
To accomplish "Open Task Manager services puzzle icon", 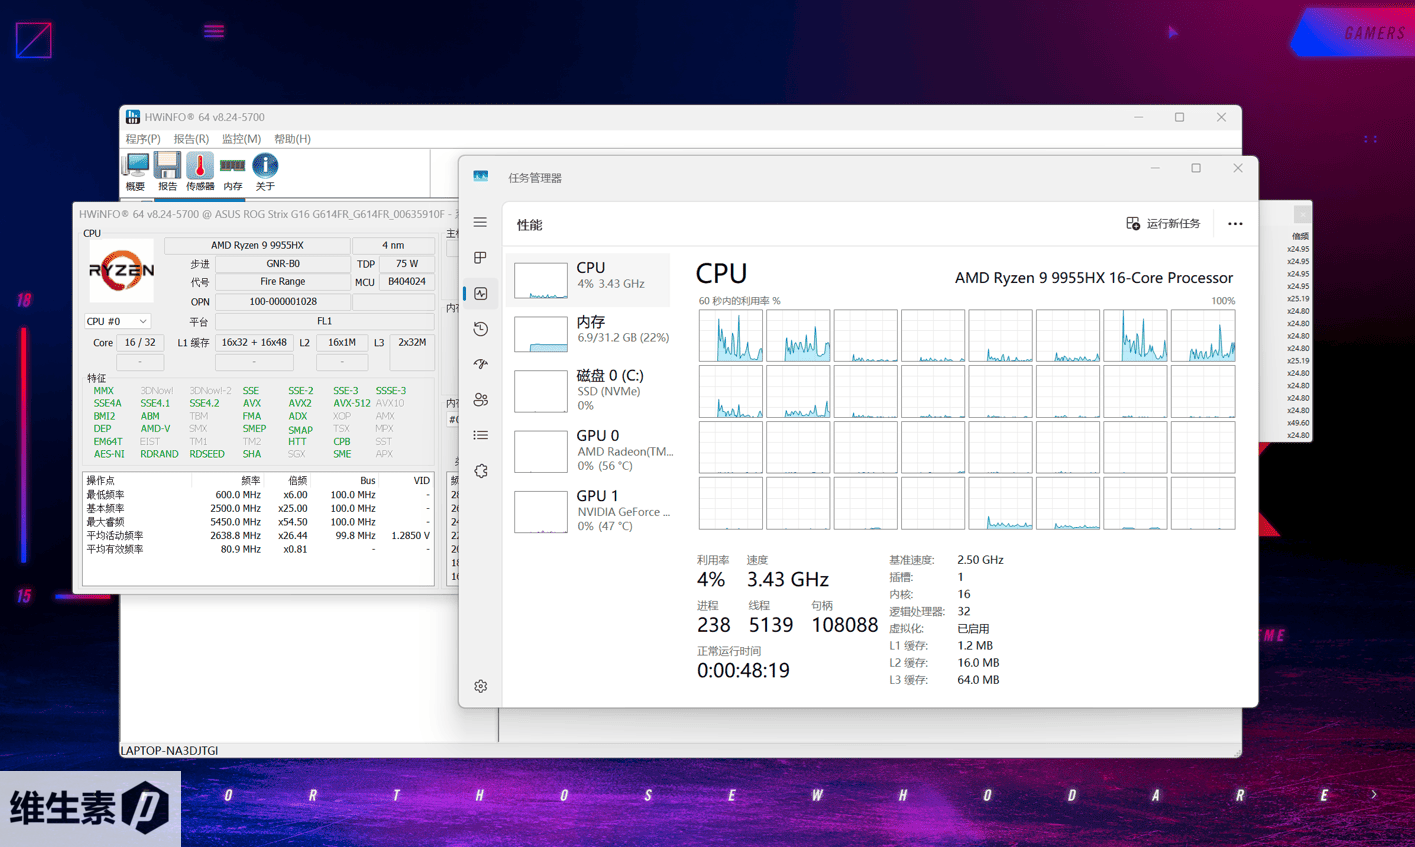I will pyautogui.click(x=481, y=471).
